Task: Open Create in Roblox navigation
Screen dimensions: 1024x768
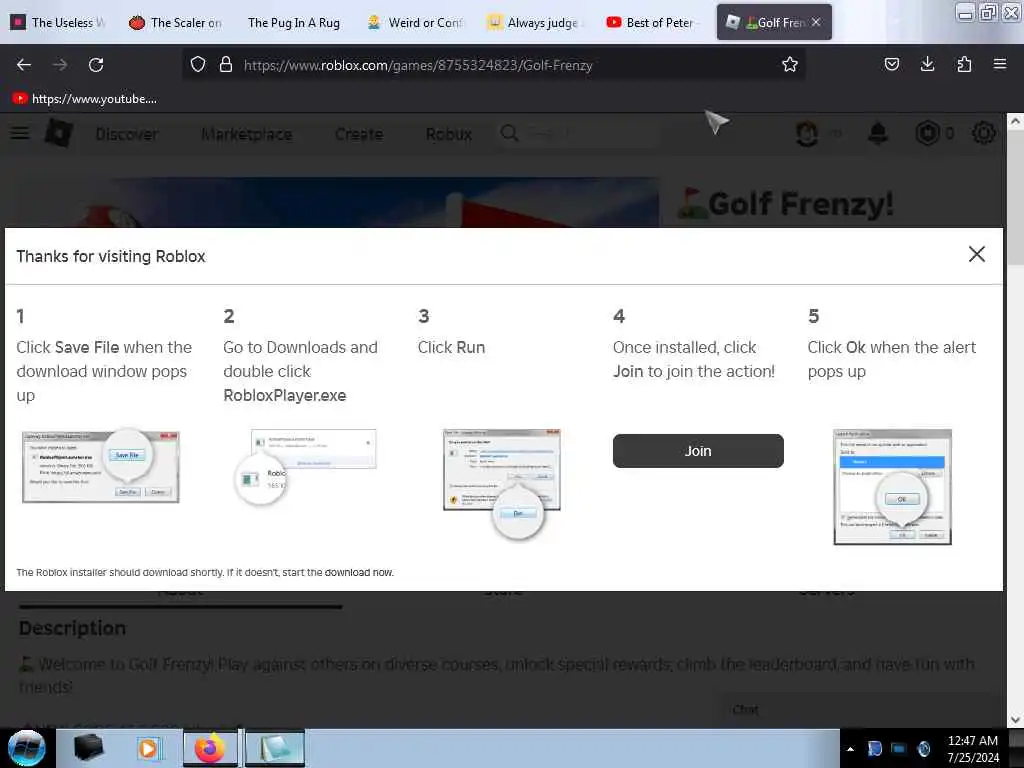Action: tap(359, 134)
